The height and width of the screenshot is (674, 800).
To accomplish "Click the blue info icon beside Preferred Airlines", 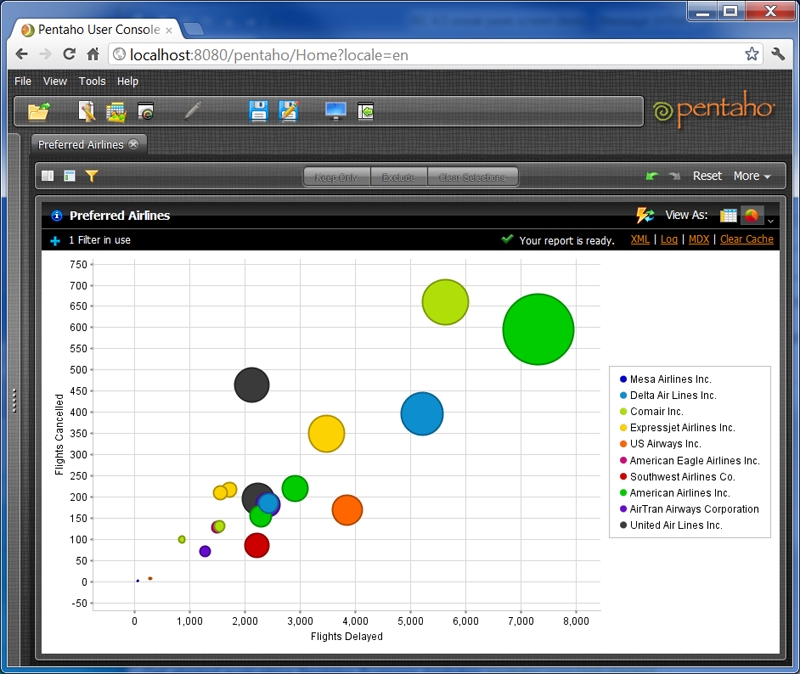I will point(57,216).
